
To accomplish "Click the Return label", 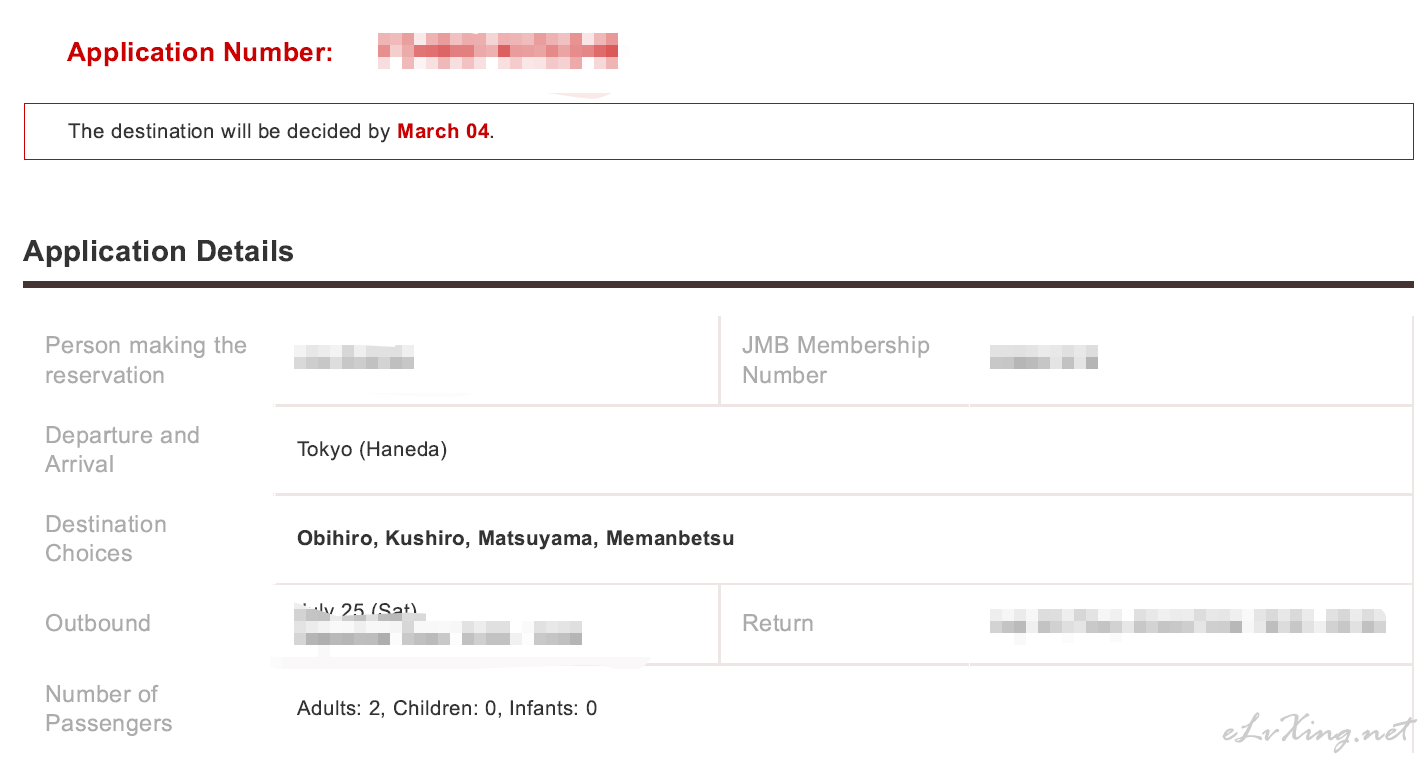I will (778, 623).
